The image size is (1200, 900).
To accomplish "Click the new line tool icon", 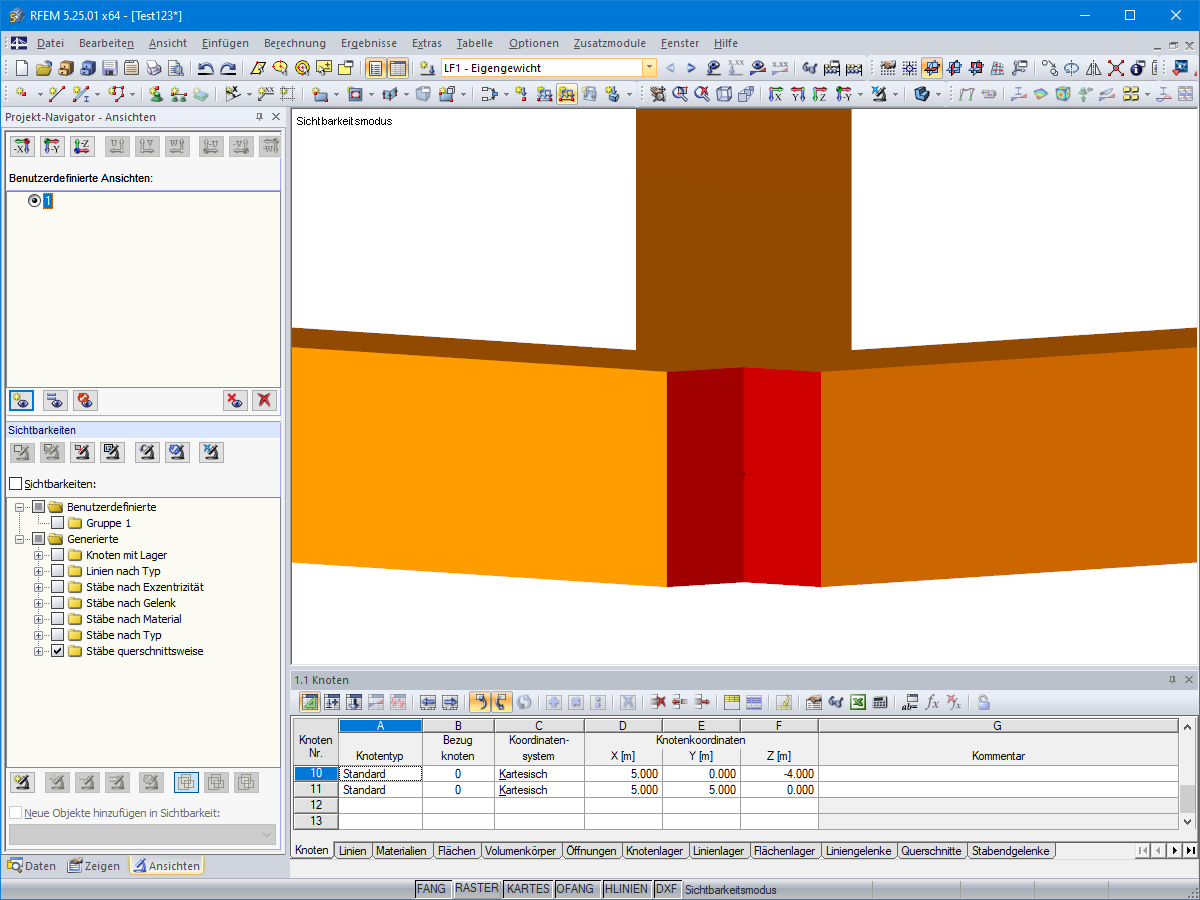I will [x=57, y=94].
